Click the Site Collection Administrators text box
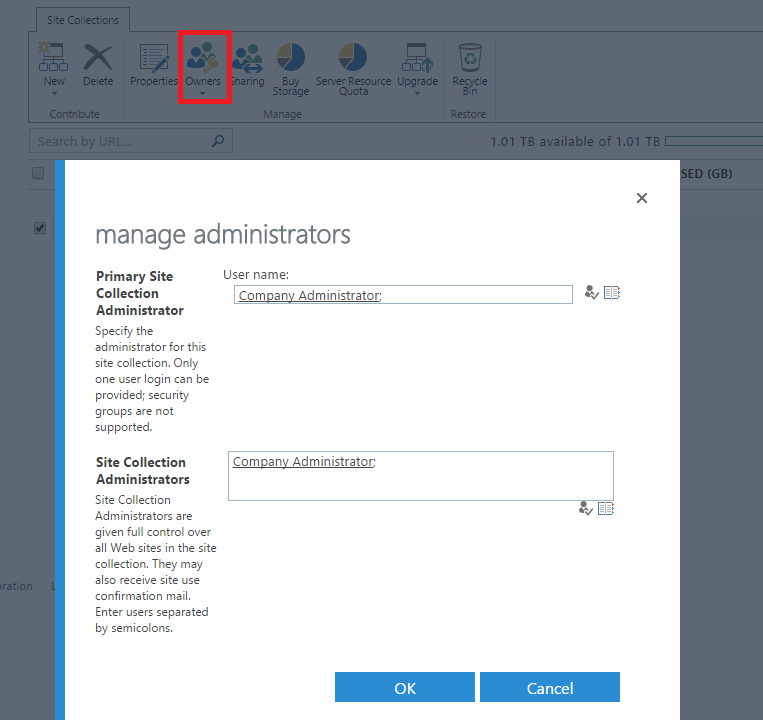 tap(421, 476)
